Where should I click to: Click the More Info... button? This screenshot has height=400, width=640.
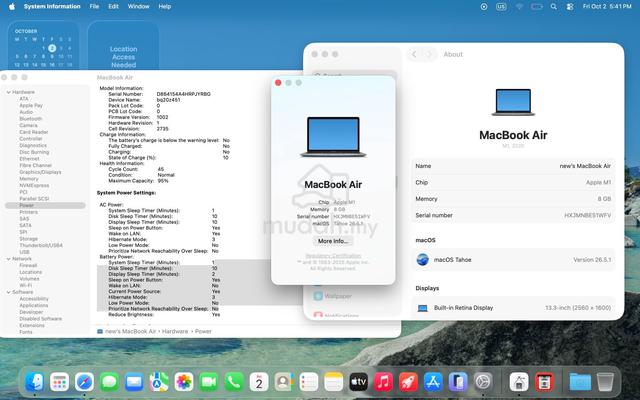(333, 241)
